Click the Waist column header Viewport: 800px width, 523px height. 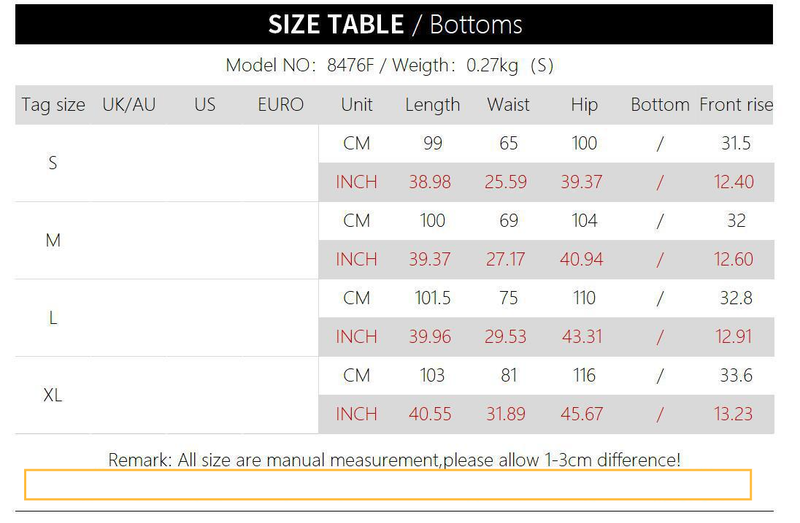(508, 105)
